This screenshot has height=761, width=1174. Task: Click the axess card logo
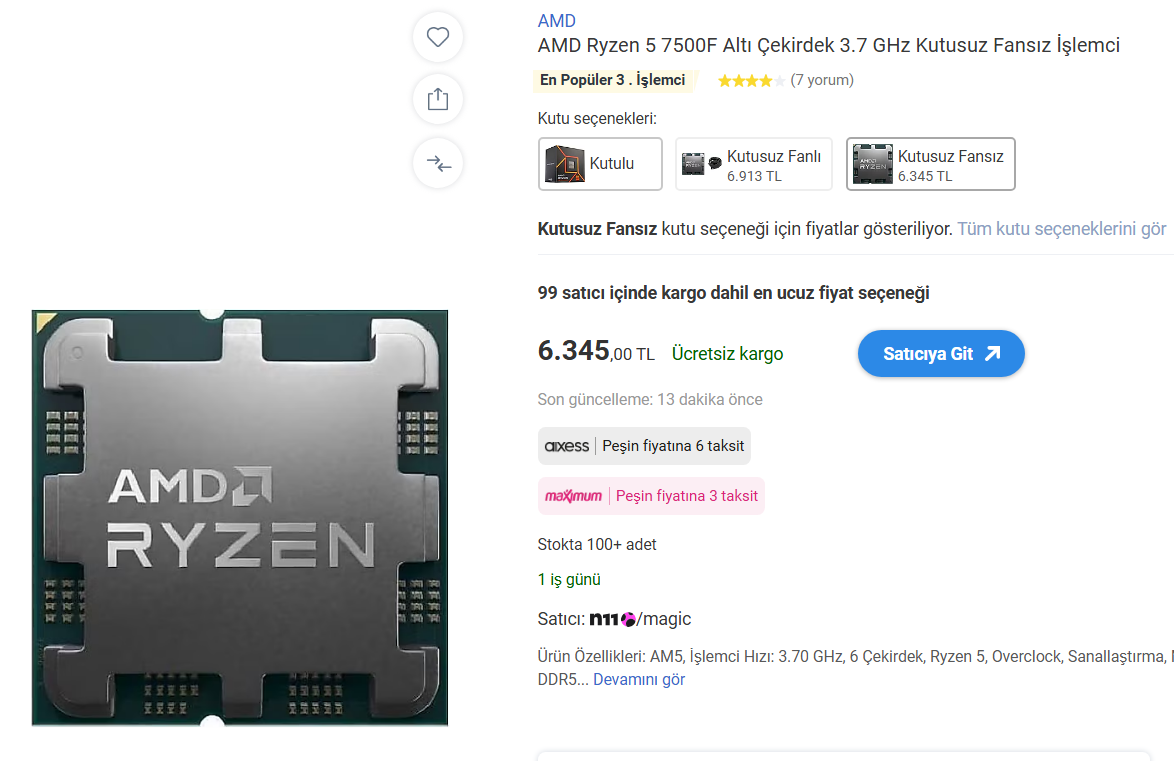tap(567, 446)
